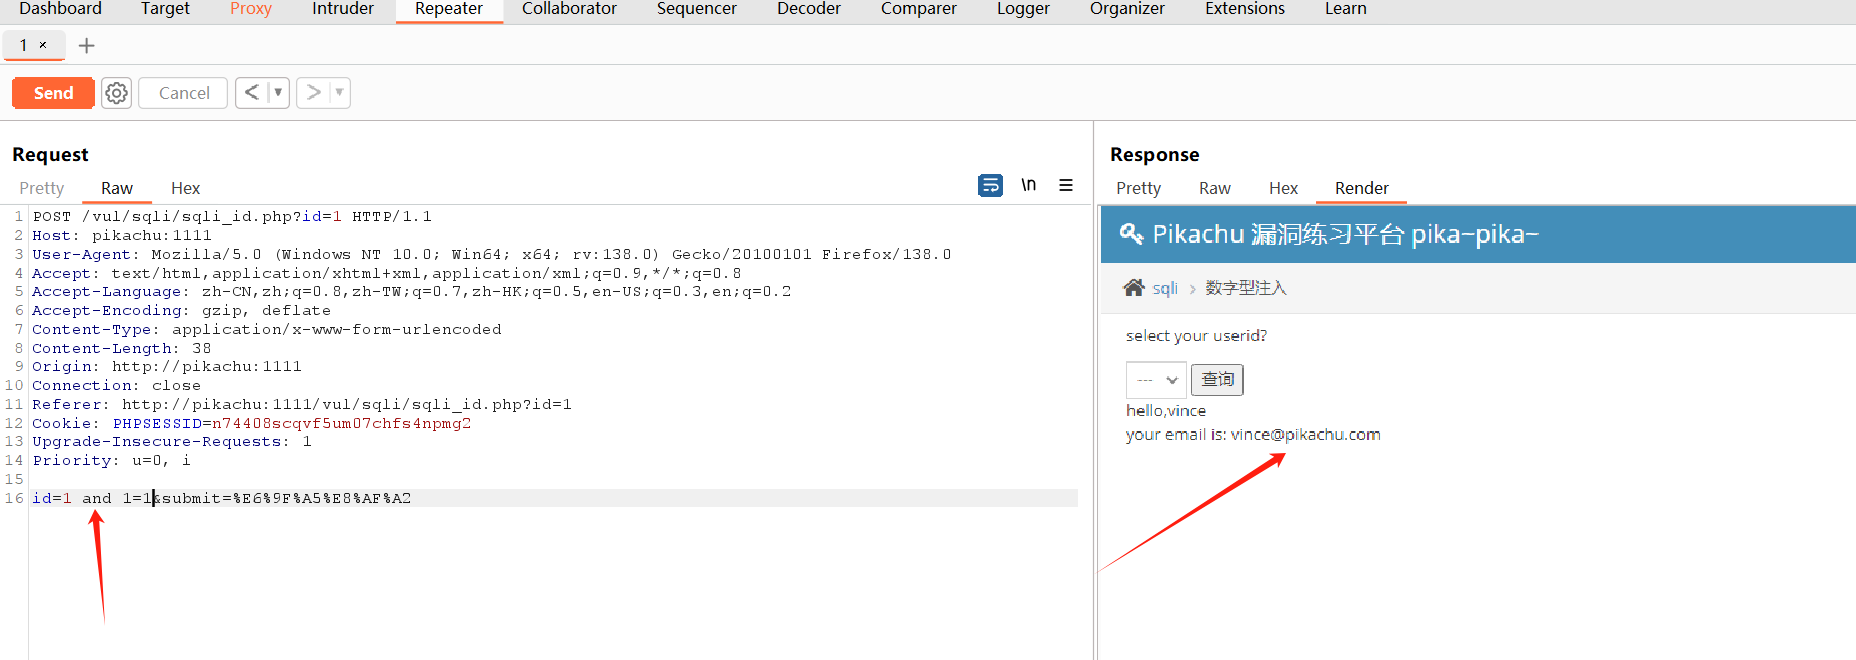Switch Response view to Hex
1856x660 pixels.
[x=1283, y=188]
